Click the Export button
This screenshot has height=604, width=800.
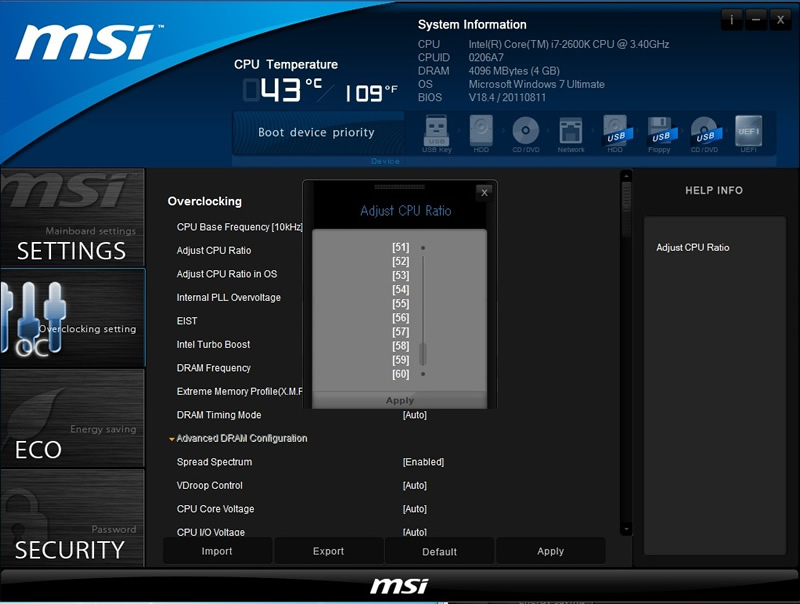329,551
